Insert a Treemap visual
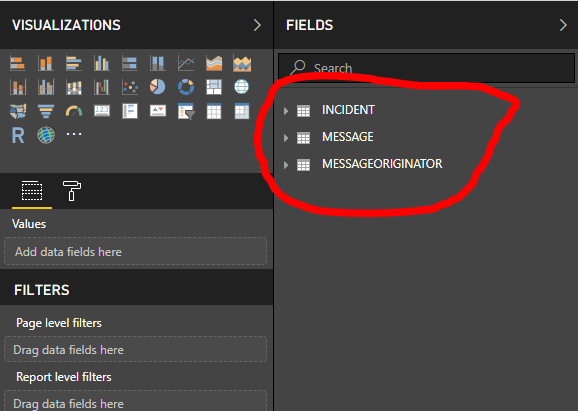578x411 pixels. pyautogui.click(x=214, y=87)
